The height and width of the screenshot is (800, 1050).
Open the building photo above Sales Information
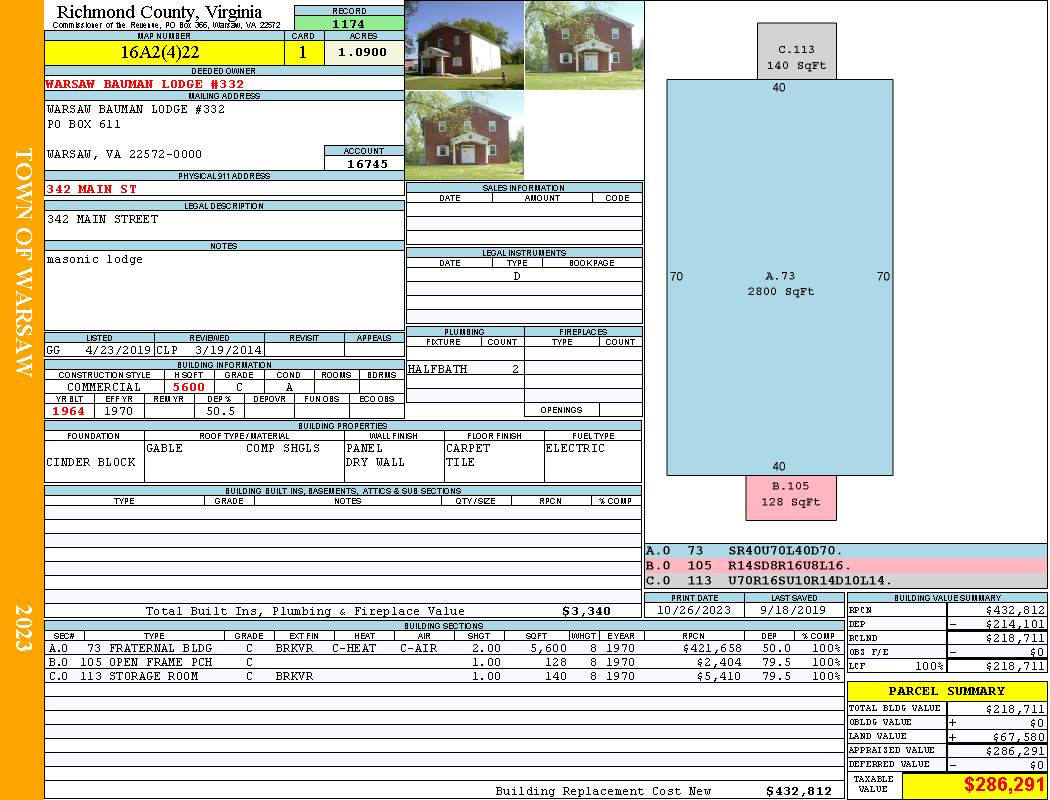point(464,135)
